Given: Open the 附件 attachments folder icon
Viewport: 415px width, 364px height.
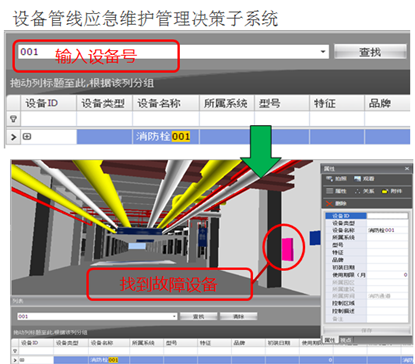Looking at the screenshot, I should (x=385, y=191).
